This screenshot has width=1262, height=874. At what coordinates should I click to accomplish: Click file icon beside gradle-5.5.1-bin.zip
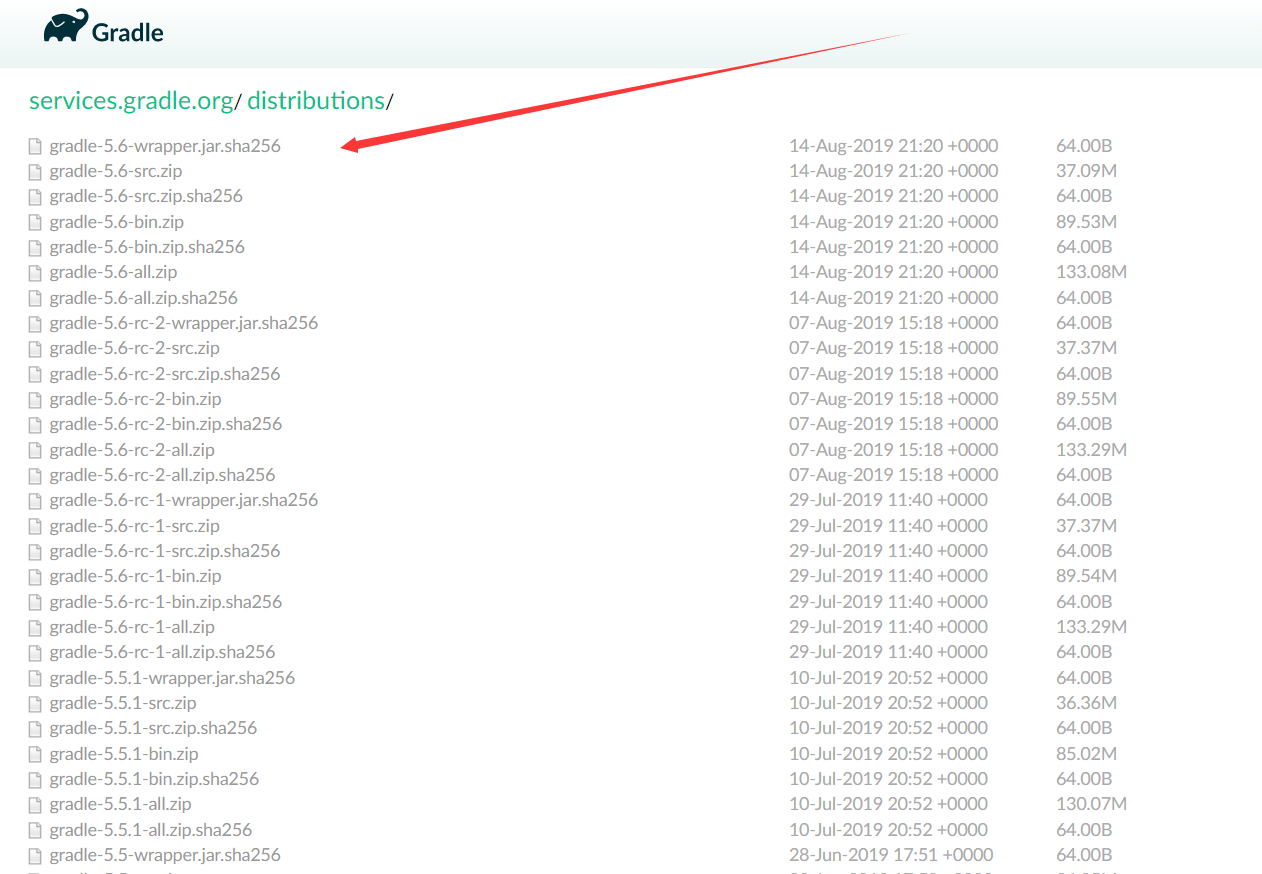[35, 754]
